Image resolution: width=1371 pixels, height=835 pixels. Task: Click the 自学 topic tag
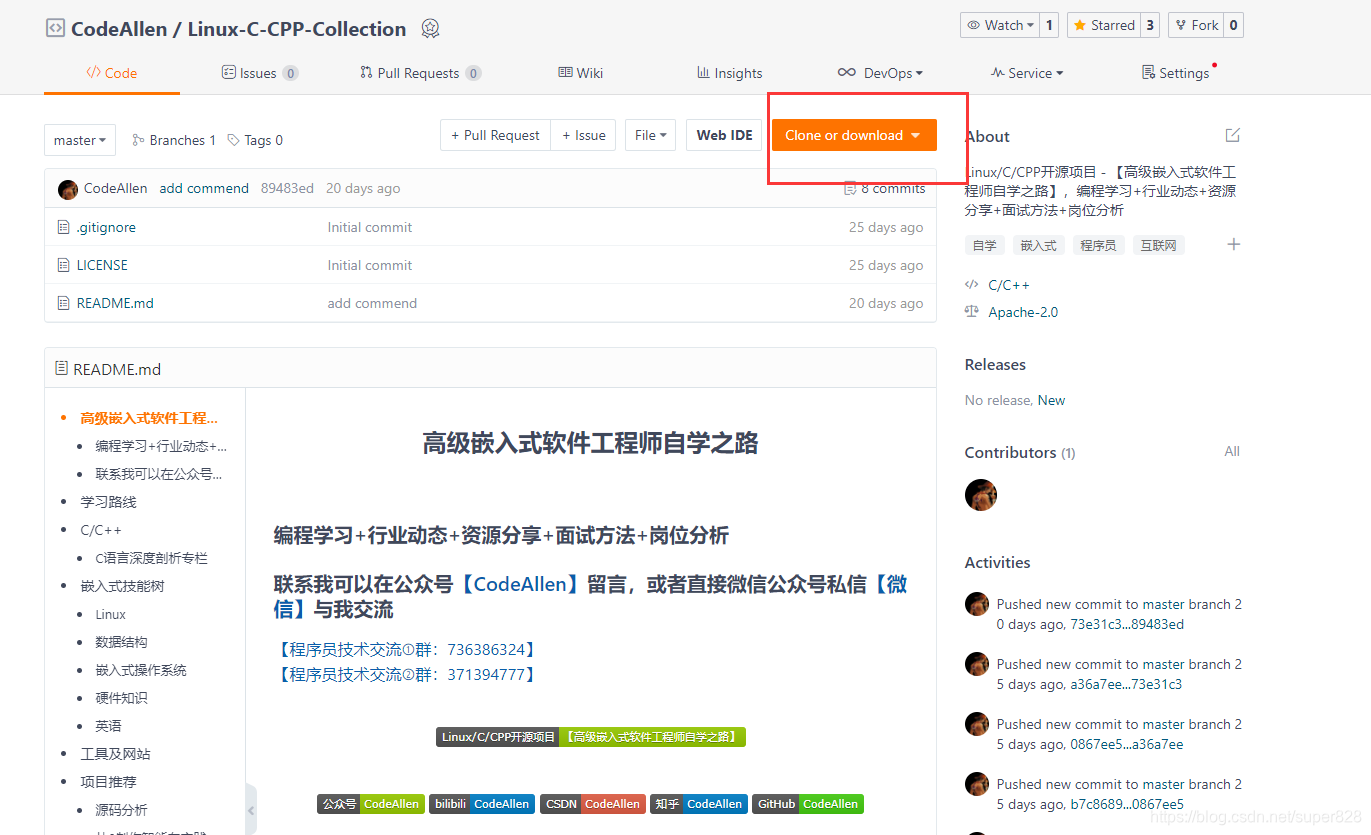pos(985,245)
